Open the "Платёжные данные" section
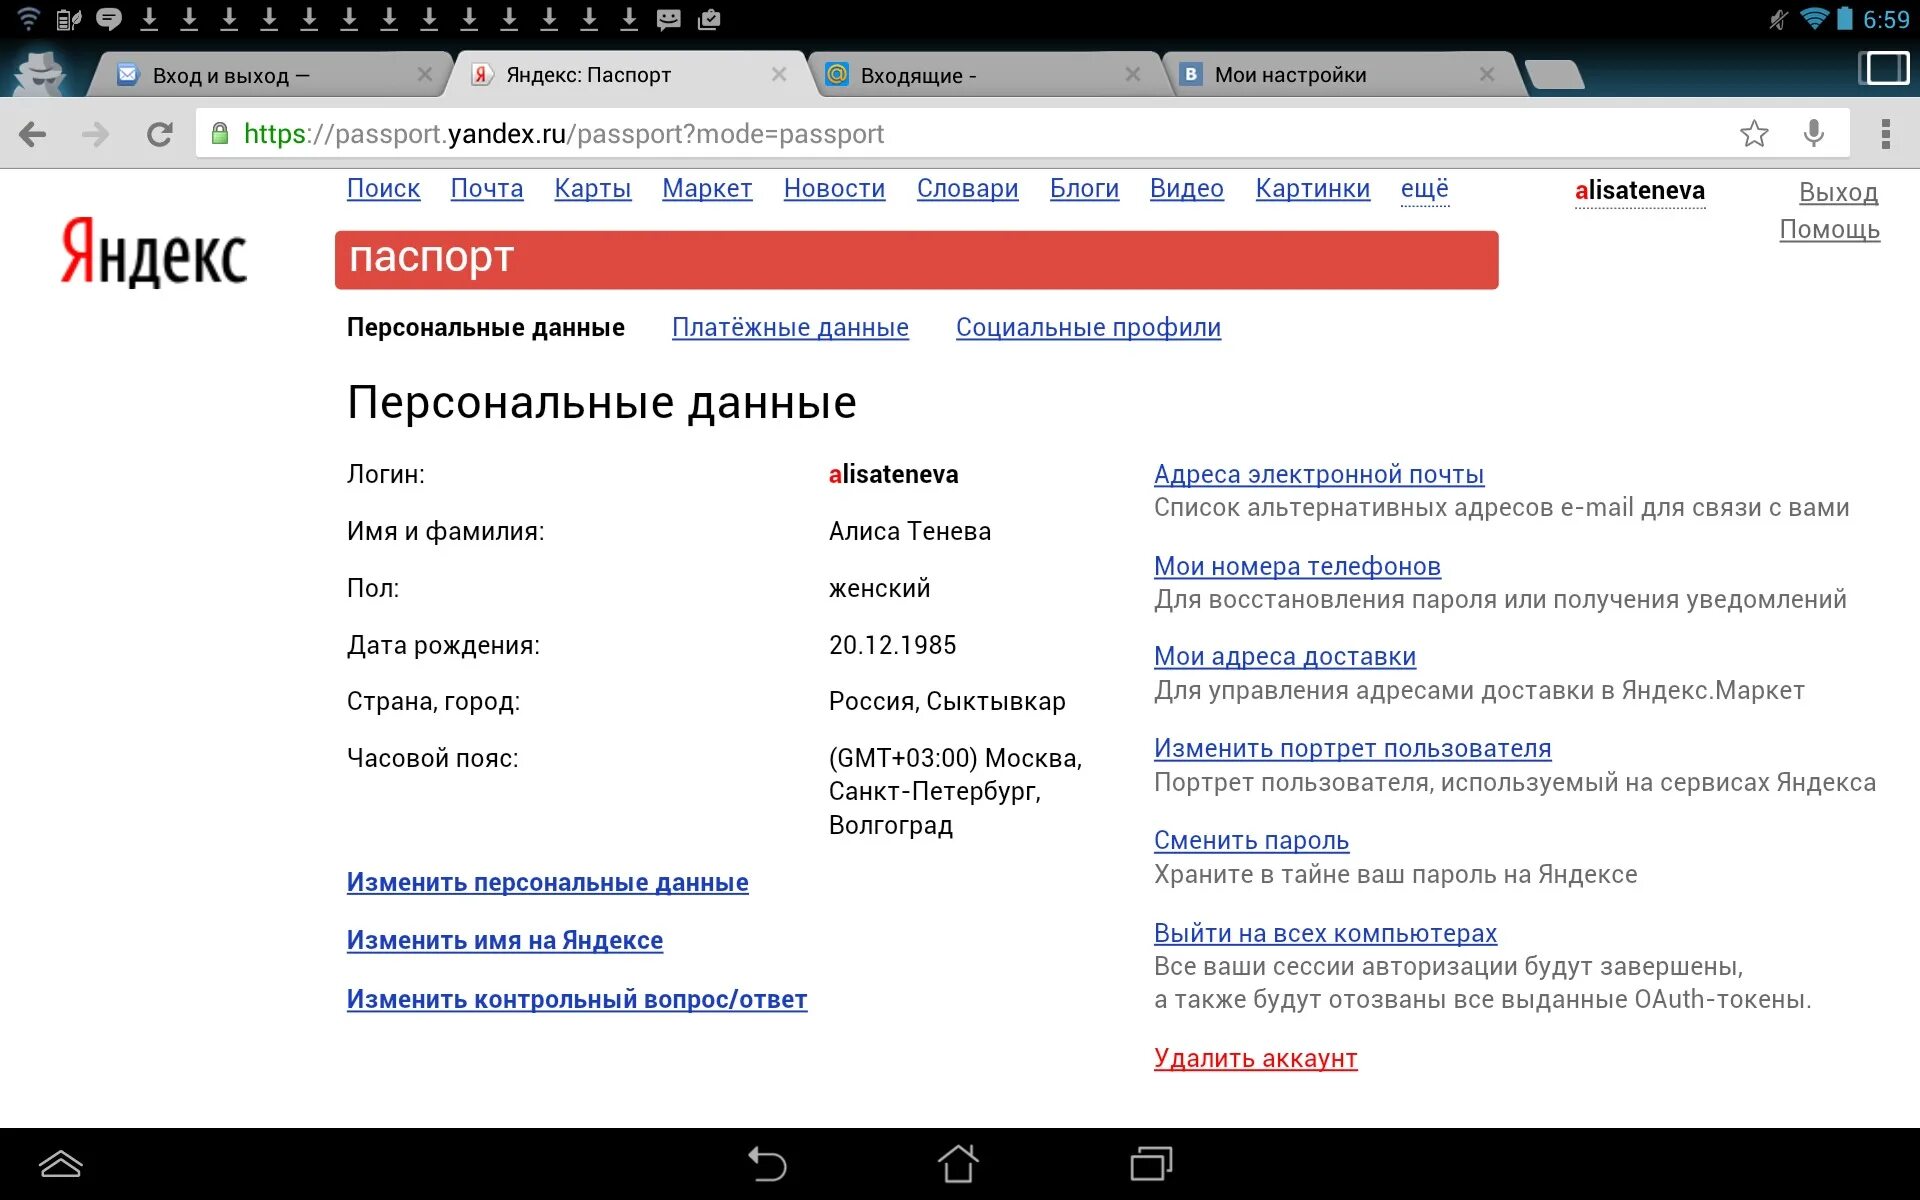1920x1200 pixels. click(790, 327)
